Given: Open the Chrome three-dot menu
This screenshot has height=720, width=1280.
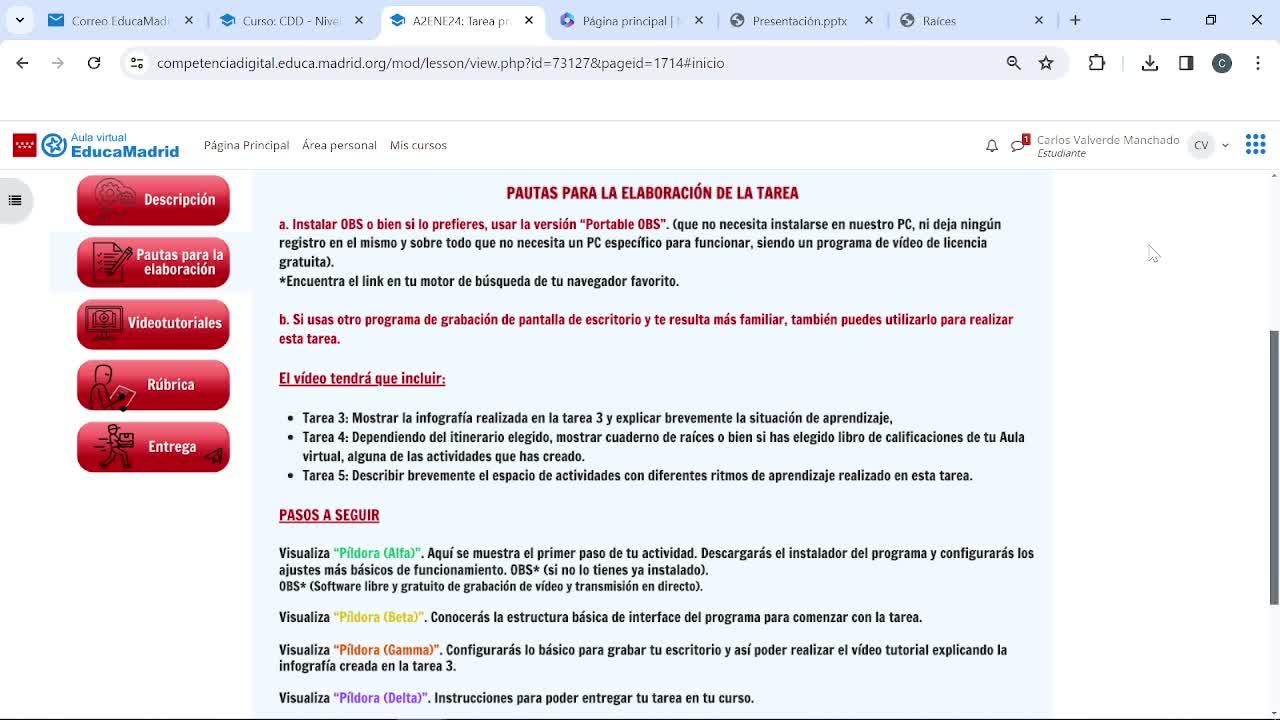Looking at the screenshot, I should tap(1258, 63).
